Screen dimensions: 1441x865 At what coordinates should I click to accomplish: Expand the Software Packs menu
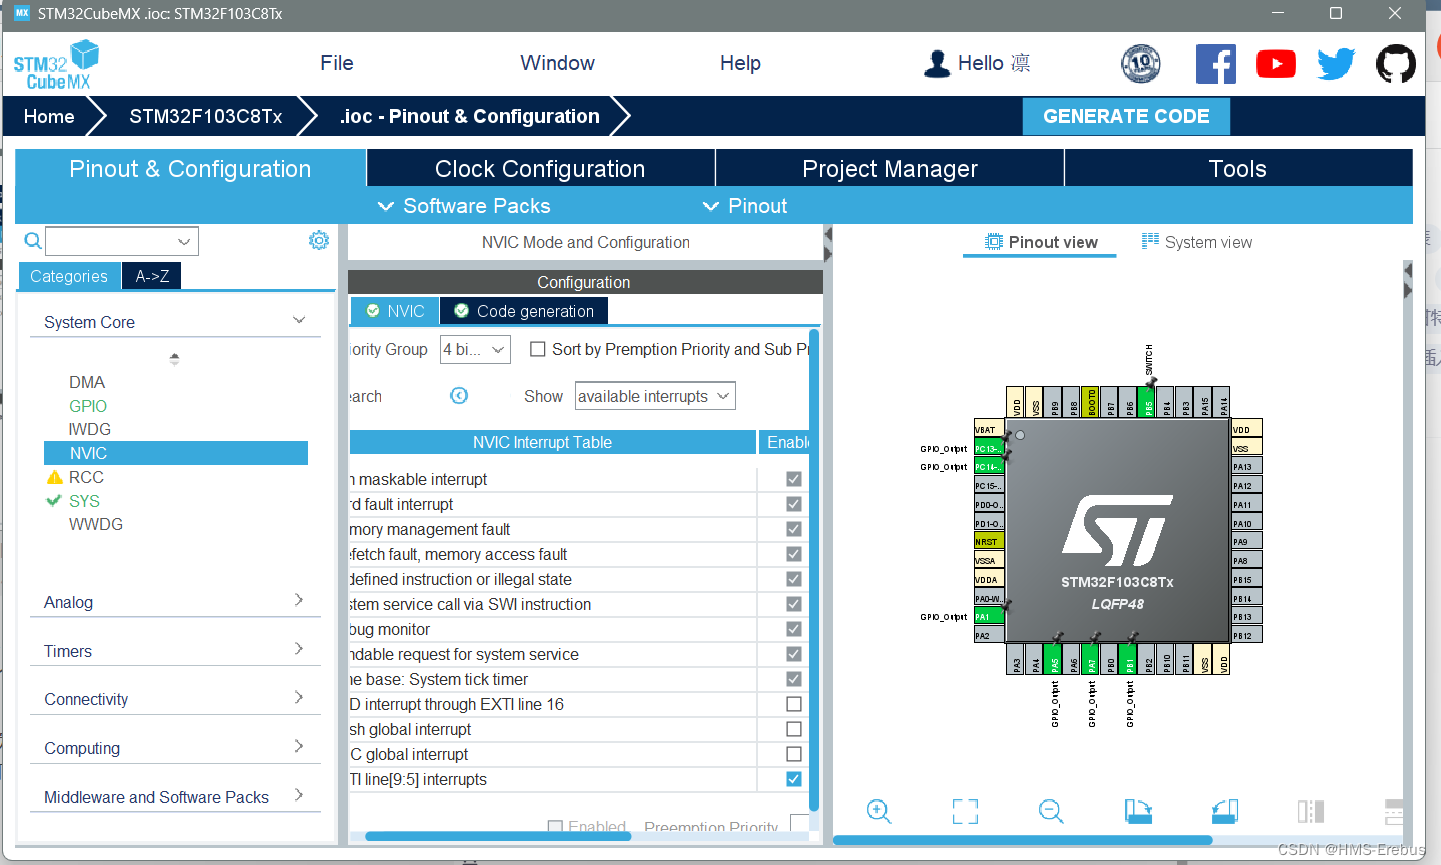tap(464, 206)
